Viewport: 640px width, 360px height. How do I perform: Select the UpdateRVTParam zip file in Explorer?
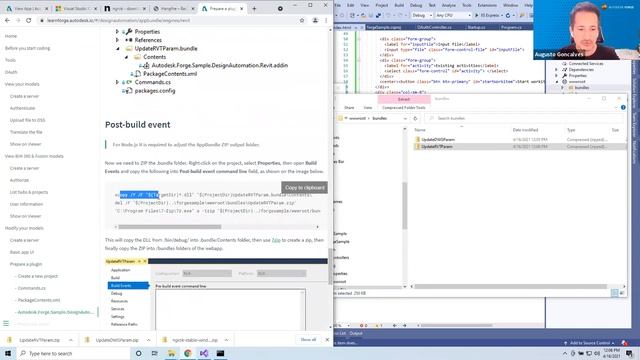pos(437,147)
